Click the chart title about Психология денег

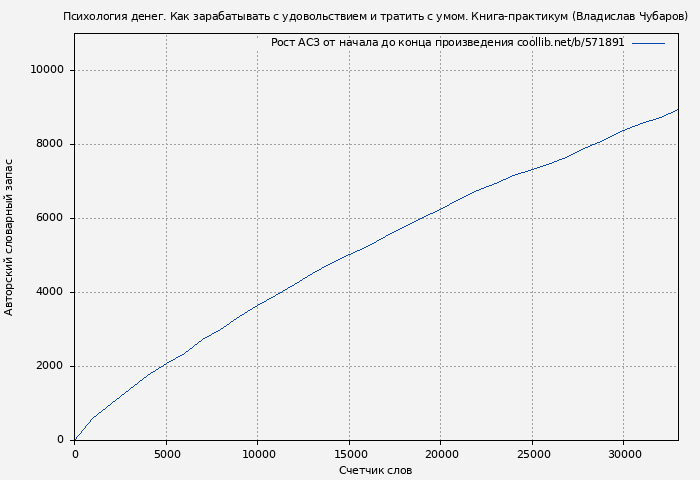tap(375, 17)
